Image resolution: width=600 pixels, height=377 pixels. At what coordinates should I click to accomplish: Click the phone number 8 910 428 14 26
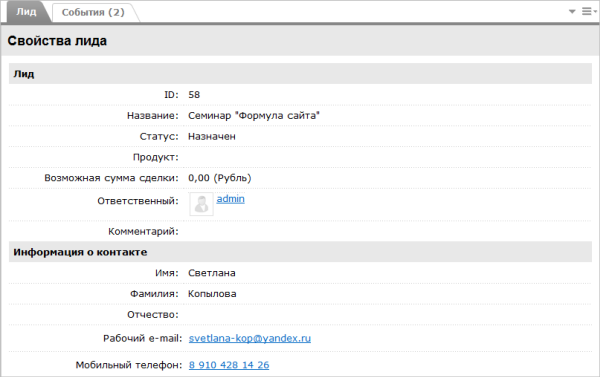229,365
